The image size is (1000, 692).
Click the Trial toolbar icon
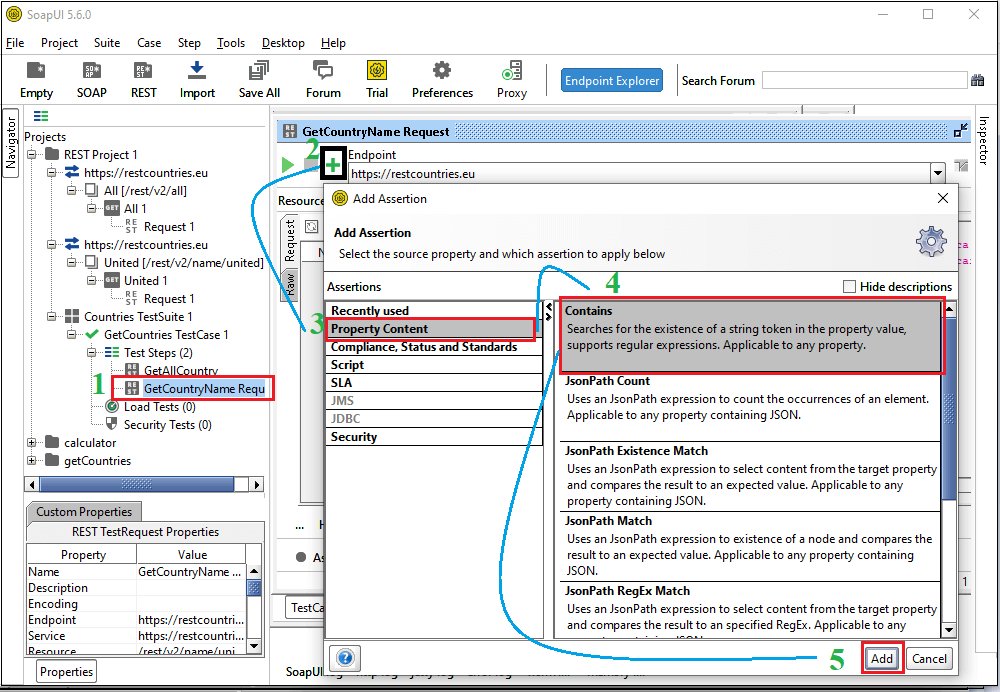point(377,70)
